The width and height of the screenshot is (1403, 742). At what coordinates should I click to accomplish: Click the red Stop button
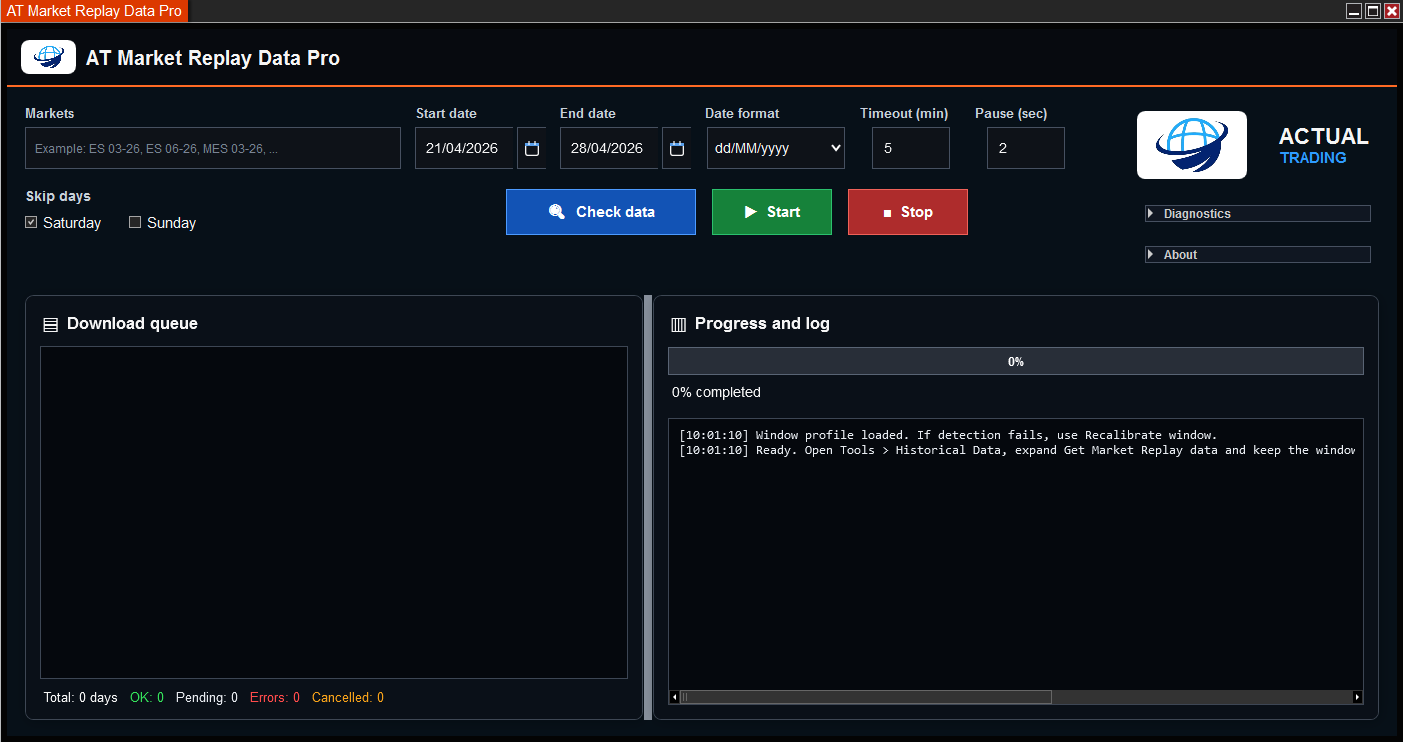(x=908, y=212)
